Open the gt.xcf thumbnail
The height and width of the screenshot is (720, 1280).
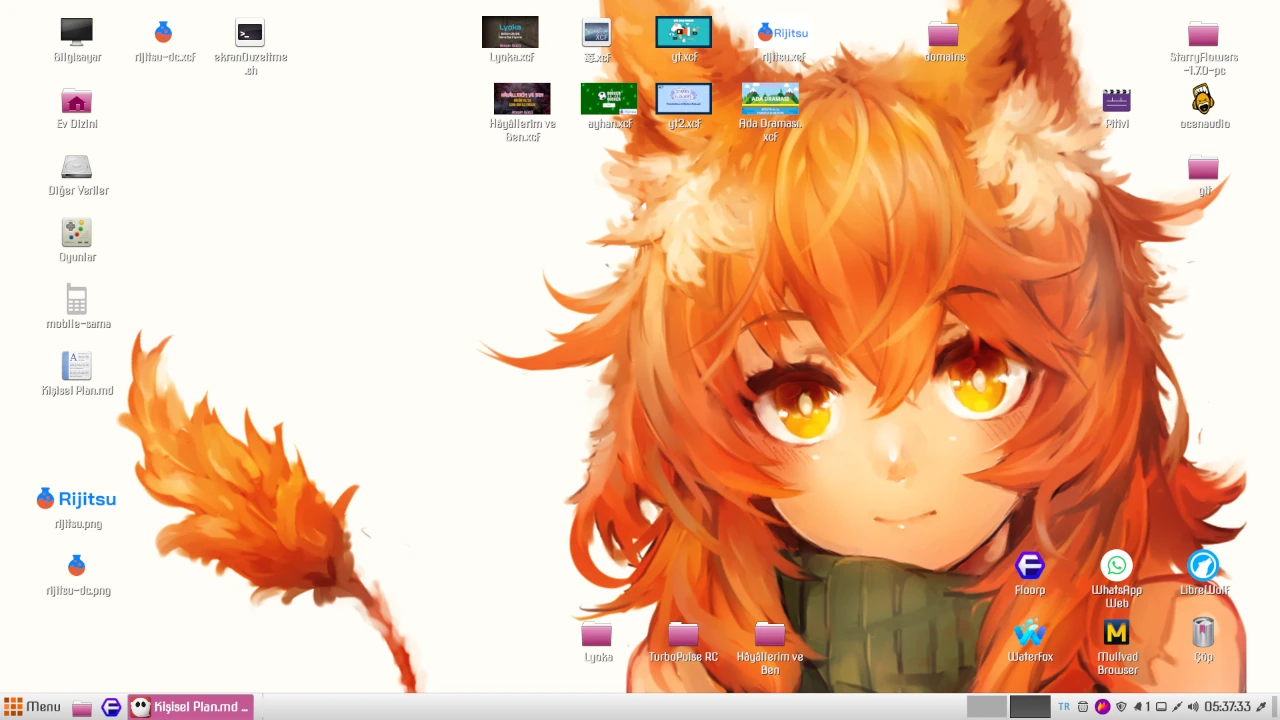click(x=684, y=32)
